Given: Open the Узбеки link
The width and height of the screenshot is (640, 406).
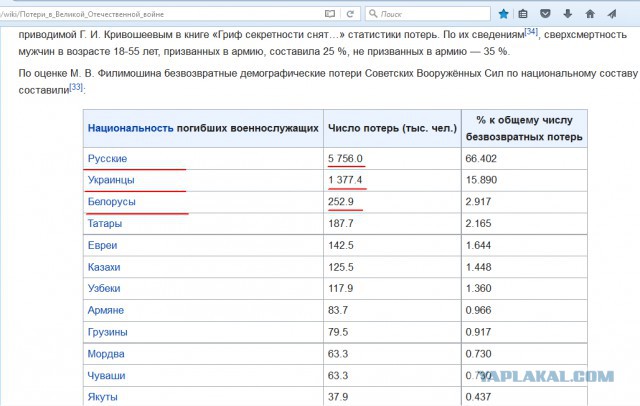Looking at the screenshot, I should (104, 288).
